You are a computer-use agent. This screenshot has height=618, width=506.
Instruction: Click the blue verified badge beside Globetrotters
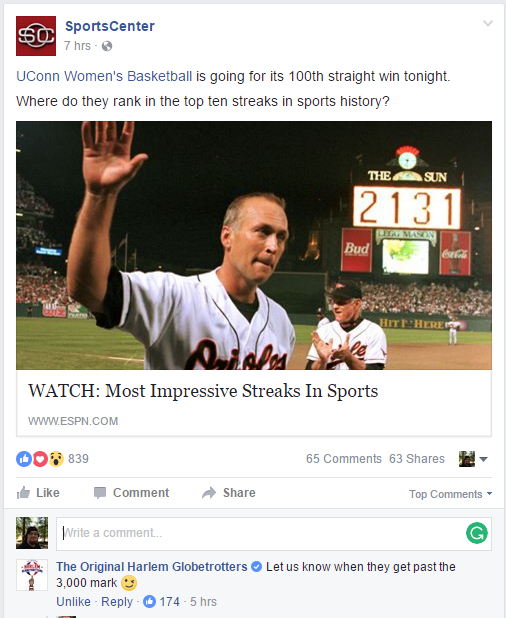click(x=257, y=567)
